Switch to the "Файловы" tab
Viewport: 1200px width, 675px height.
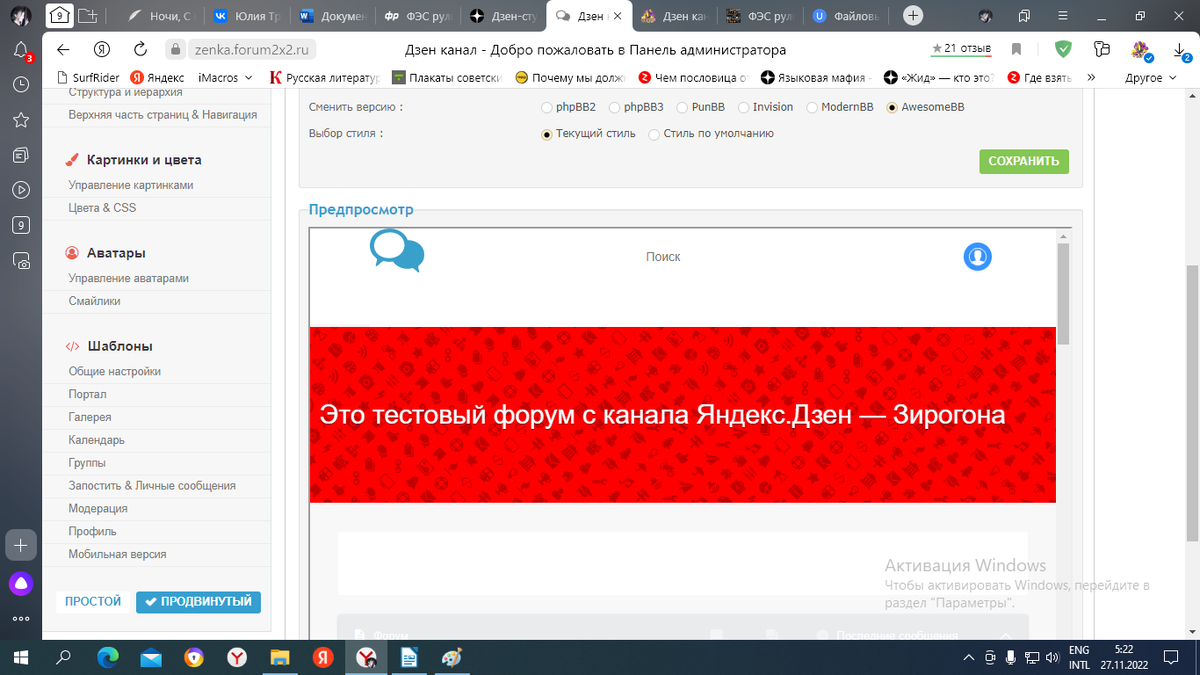tap(848, 15)
